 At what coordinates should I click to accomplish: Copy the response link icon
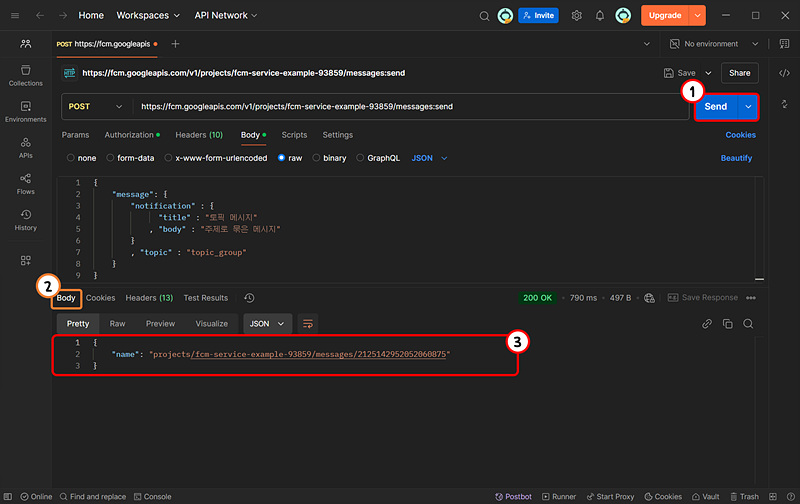(707, 324)
